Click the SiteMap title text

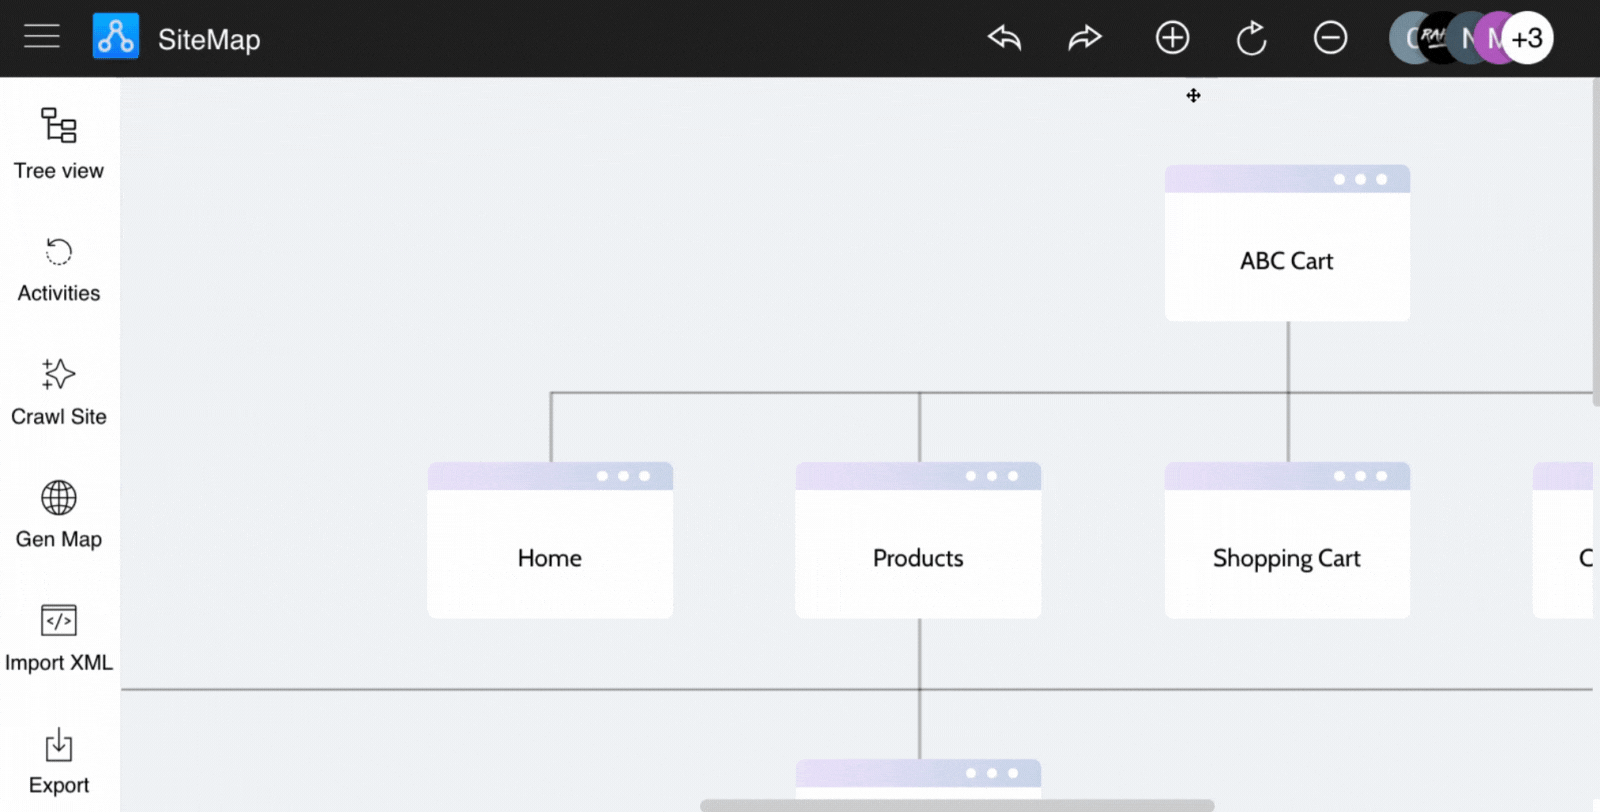click(209, 39)
